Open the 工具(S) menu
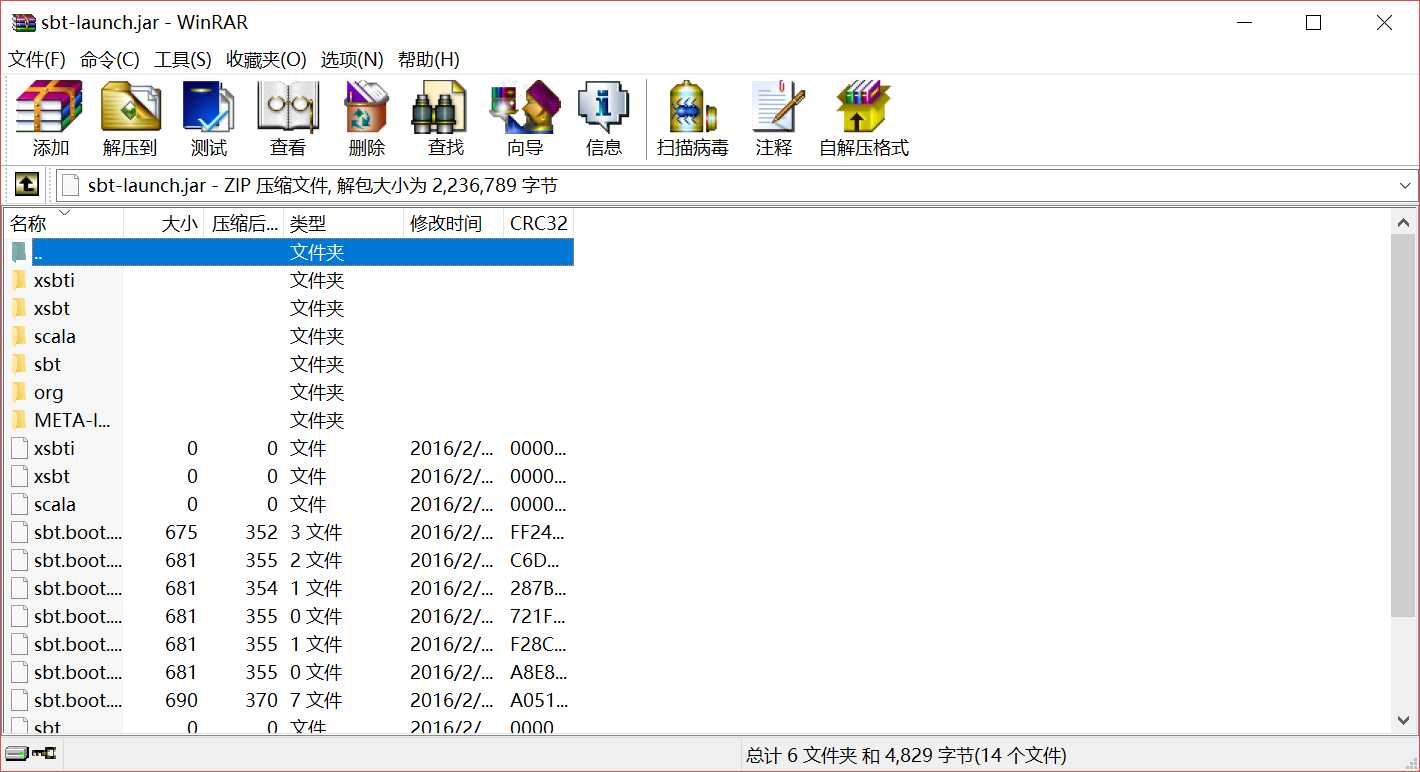Viewport: 1420px width, 772px height. pos(183,59)
